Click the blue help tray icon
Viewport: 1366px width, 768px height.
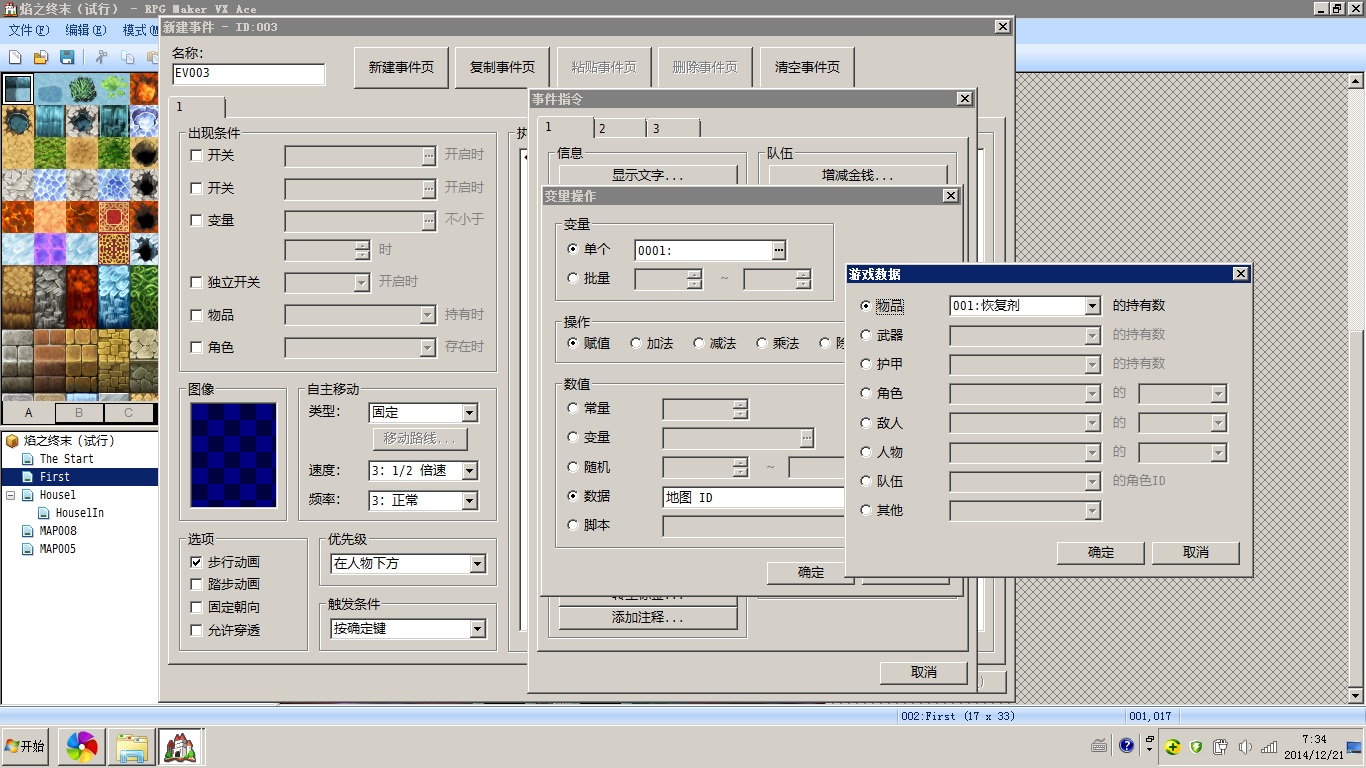click(x=1126, y=745)
